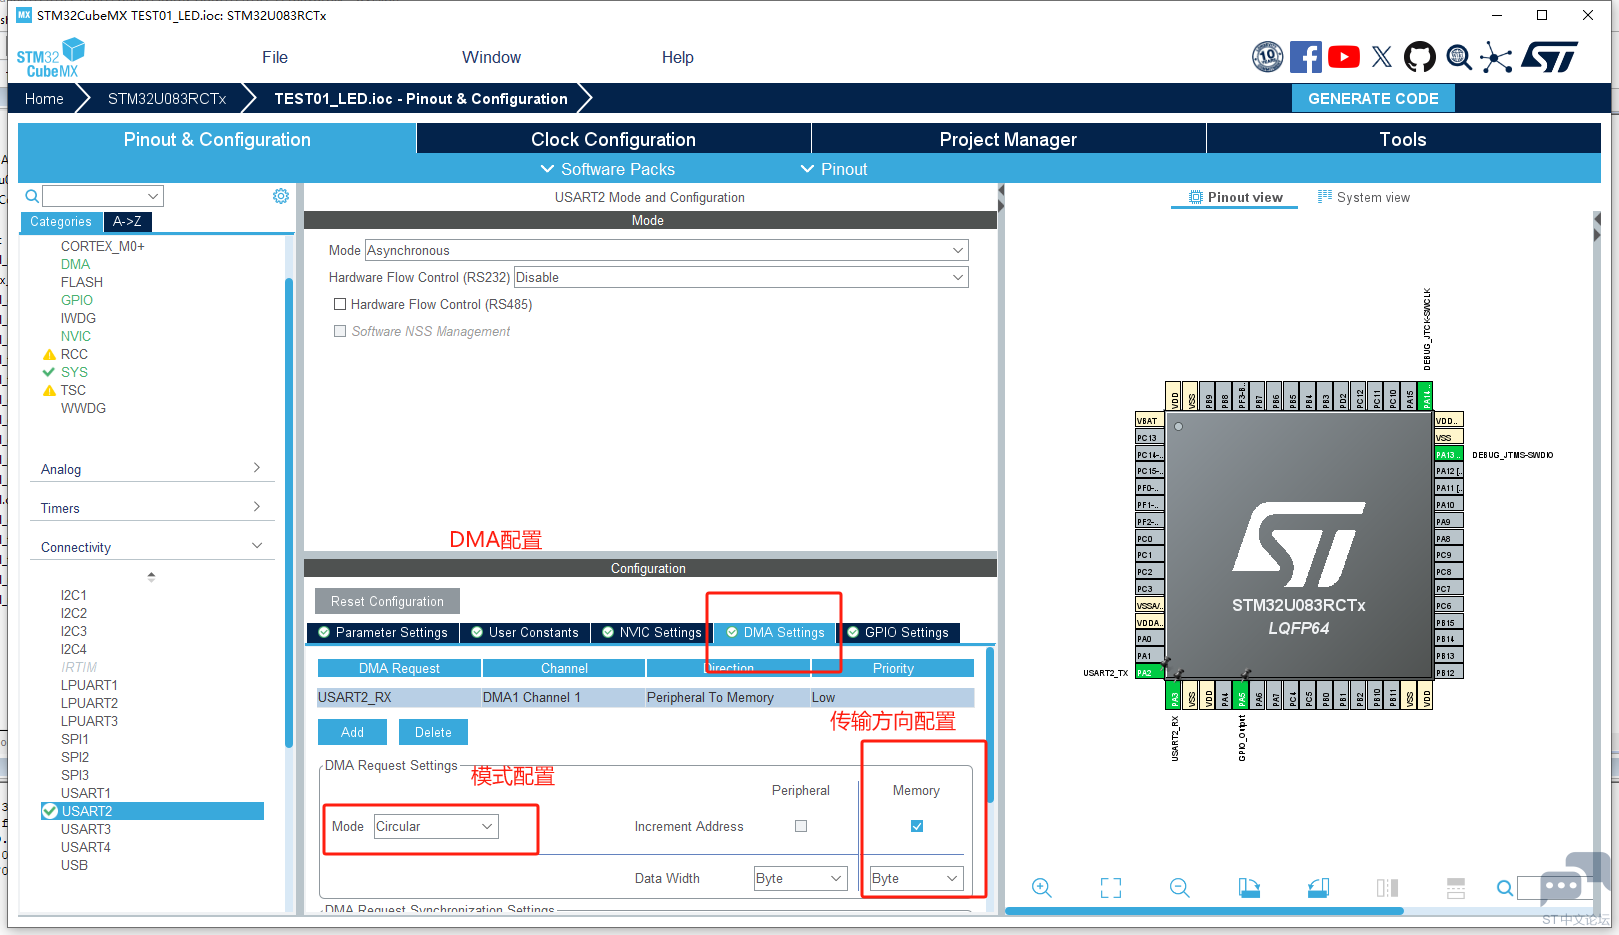This screenshot has height=935, width=1619.
Task: Open the GitHub icon
Action: (1419, 57)
